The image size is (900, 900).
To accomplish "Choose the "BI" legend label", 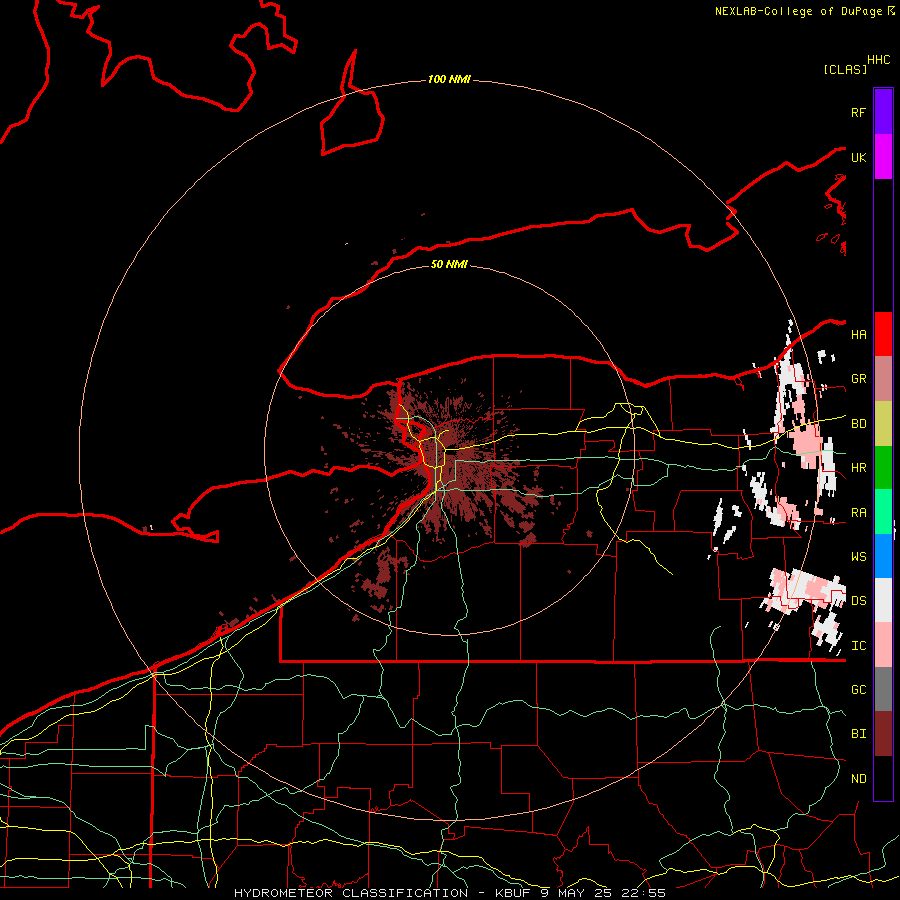I will pos(858,734).
